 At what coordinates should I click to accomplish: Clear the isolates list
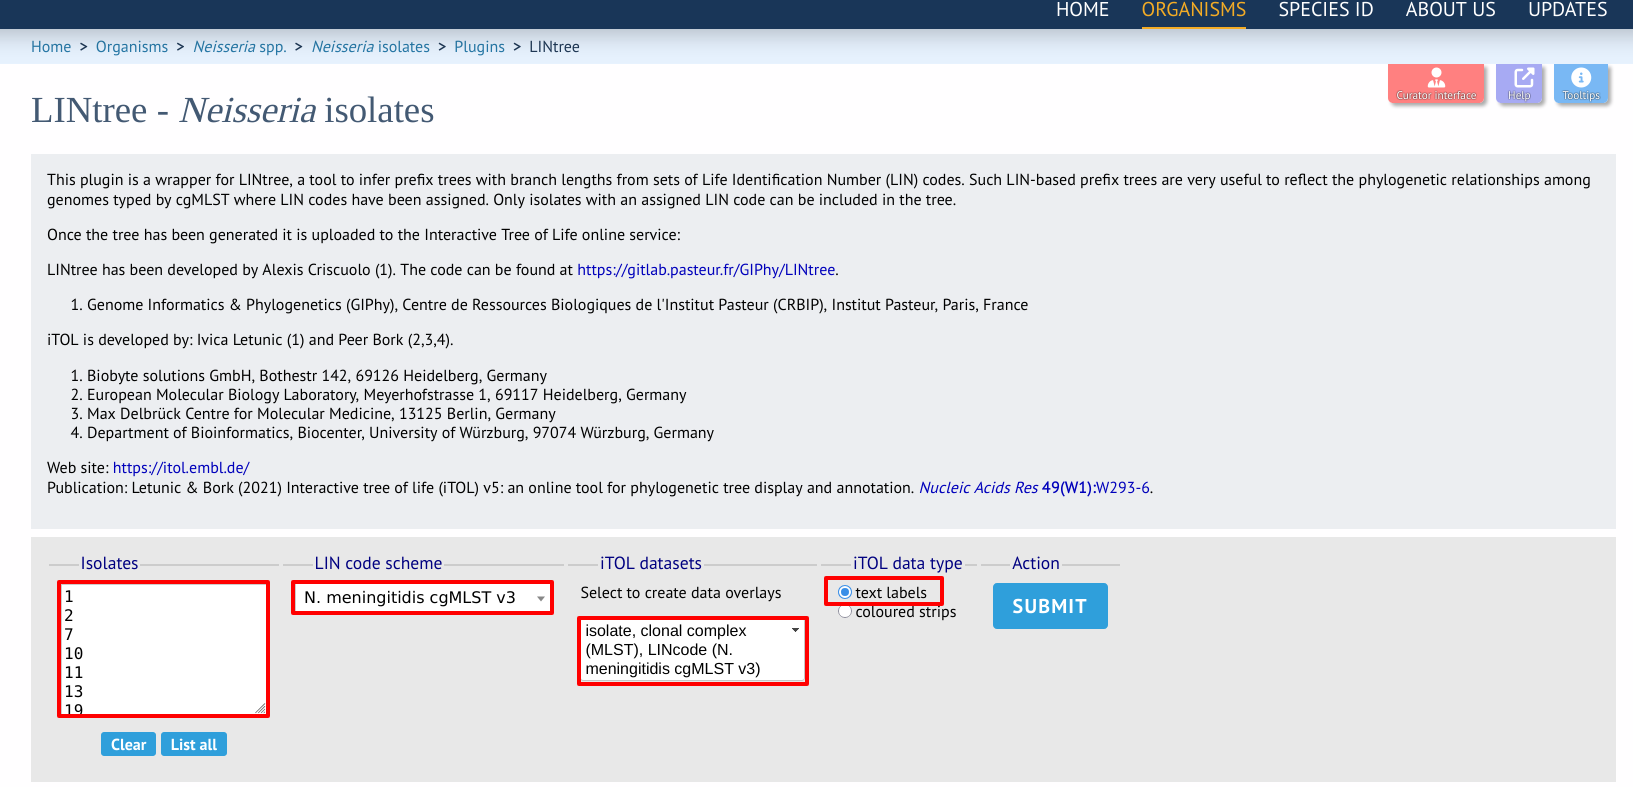(x=128, y=744)
